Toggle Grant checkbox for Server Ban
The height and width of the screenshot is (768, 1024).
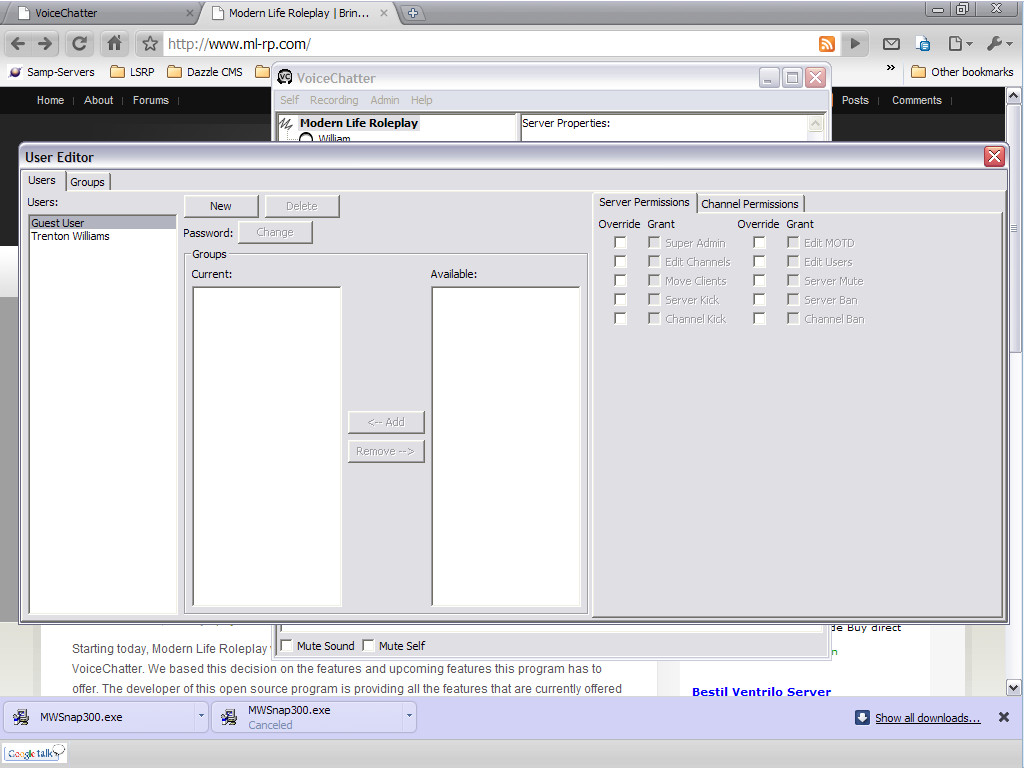tap(793, 299)
